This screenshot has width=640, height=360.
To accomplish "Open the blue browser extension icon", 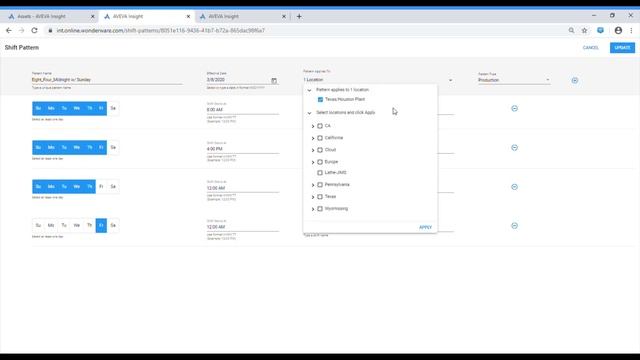I will pyautogui.click(x=600, y=30).
